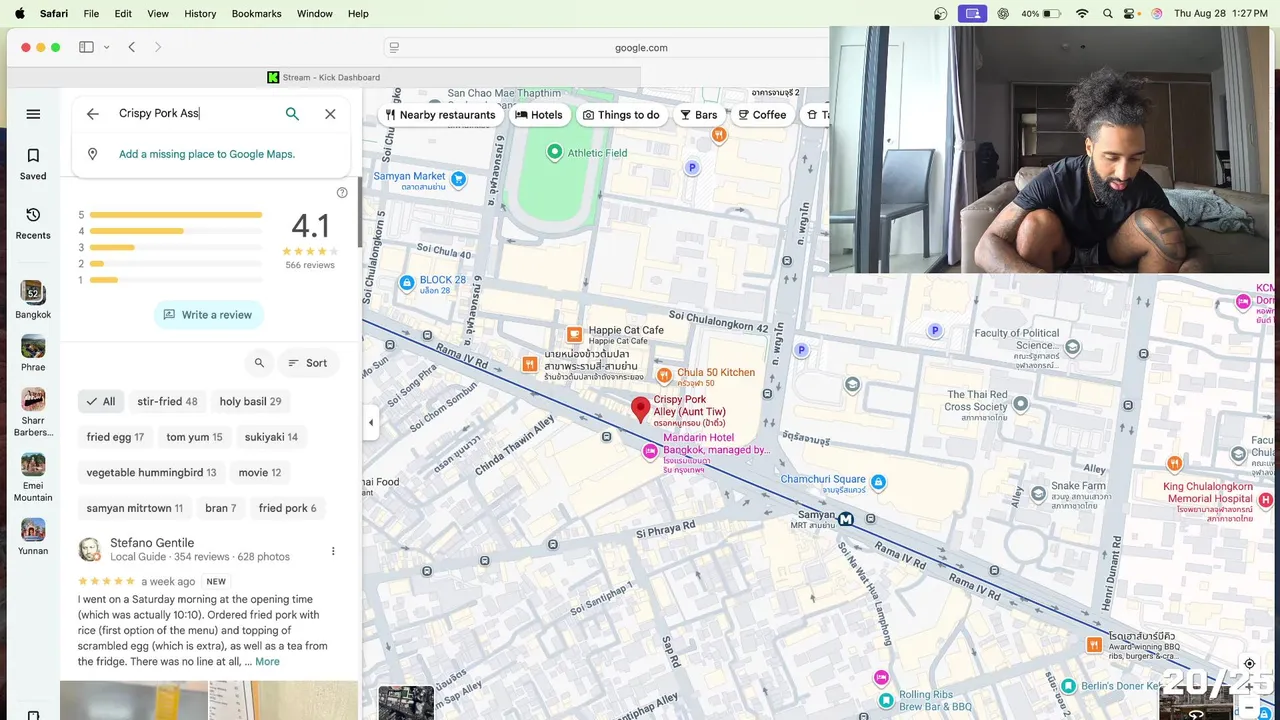Click the Happie Cat Cafe map marker

click(574, 335)
